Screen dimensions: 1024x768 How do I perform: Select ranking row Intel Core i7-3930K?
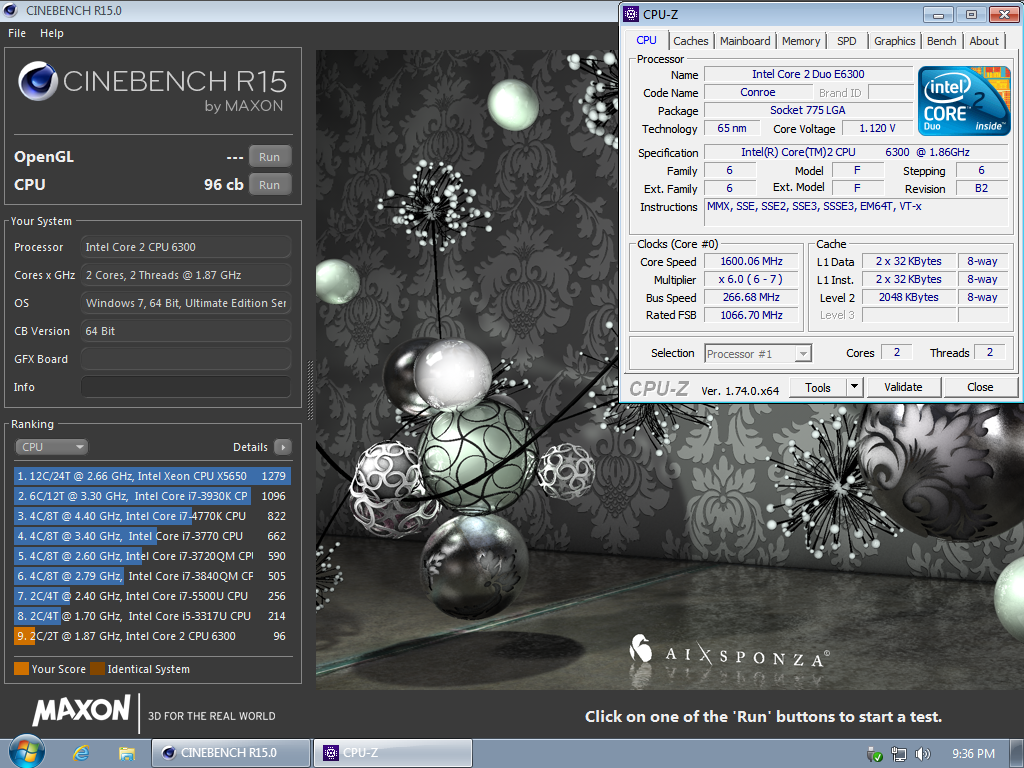click(152, 496)
